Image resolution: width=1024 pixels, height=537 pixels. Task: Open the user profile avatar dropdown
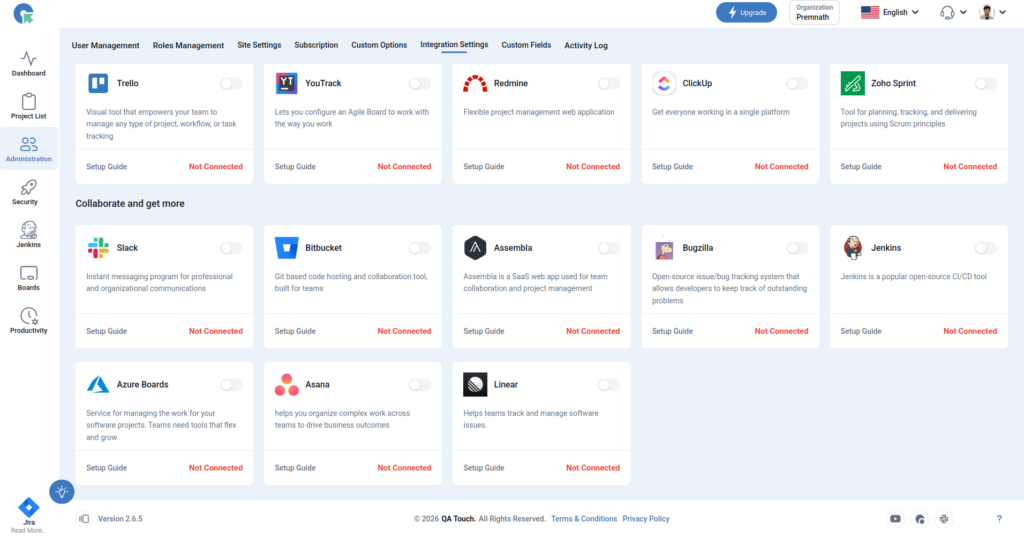[993, 12]
